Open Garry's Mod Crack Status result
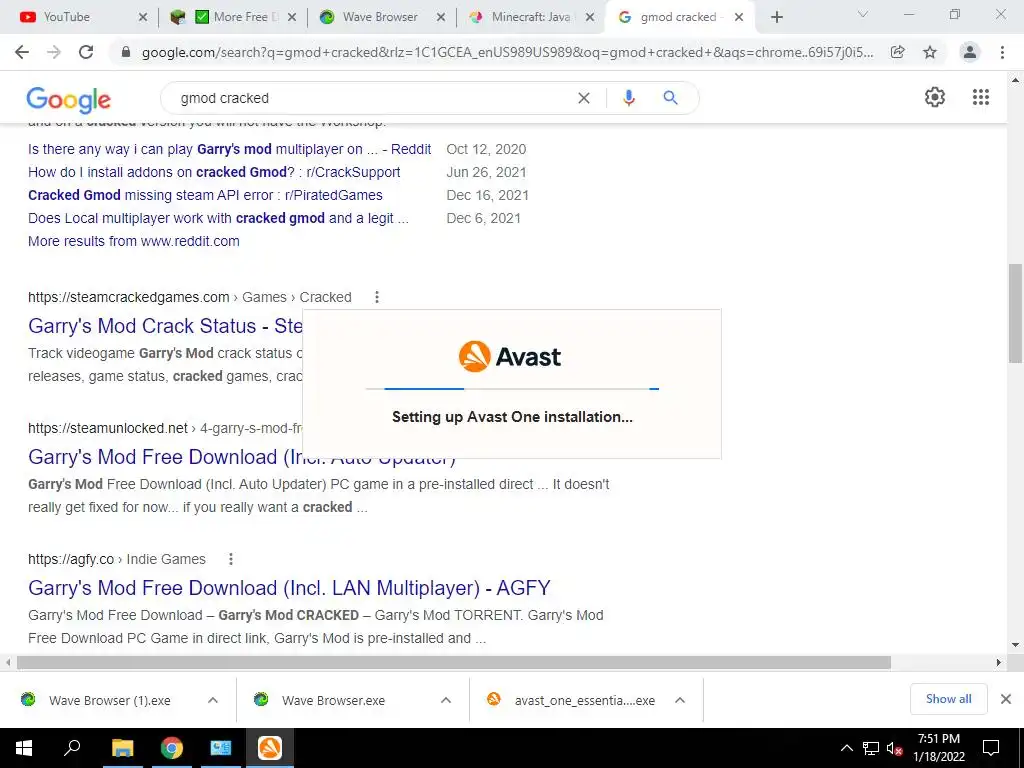This screenshot has width=1024, height=768. pyautogui.click(x=165, y=325)
